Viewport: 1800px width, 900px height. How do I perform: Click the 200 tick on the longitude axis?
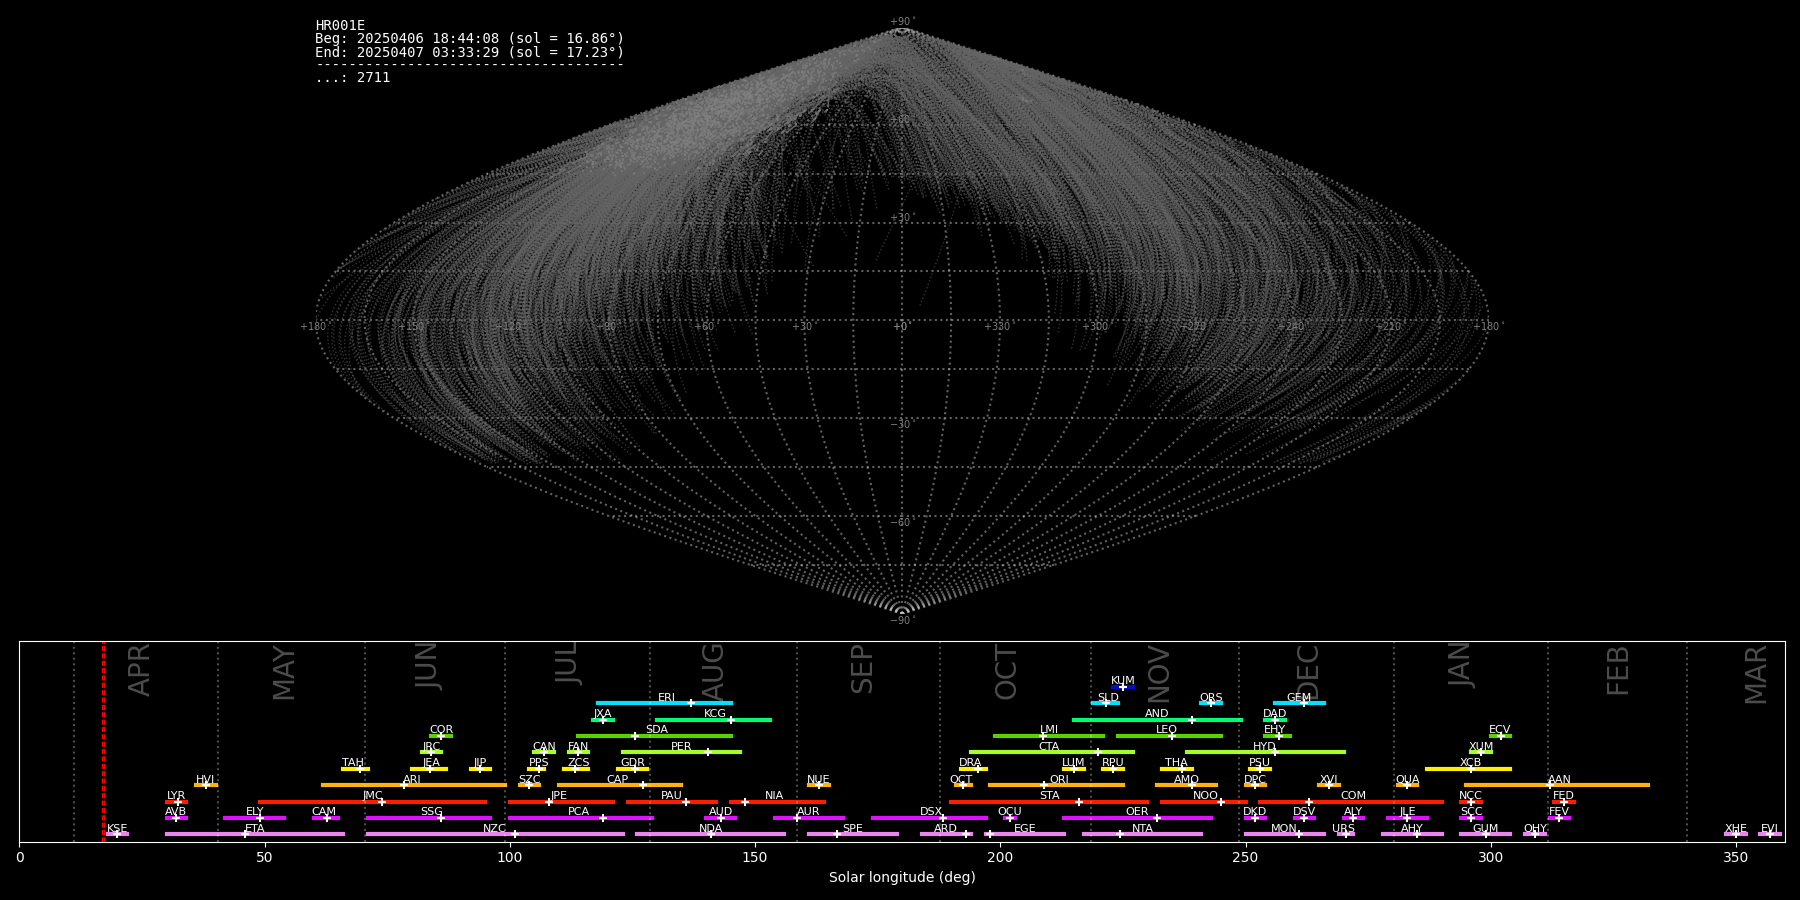coord(1000,857)
